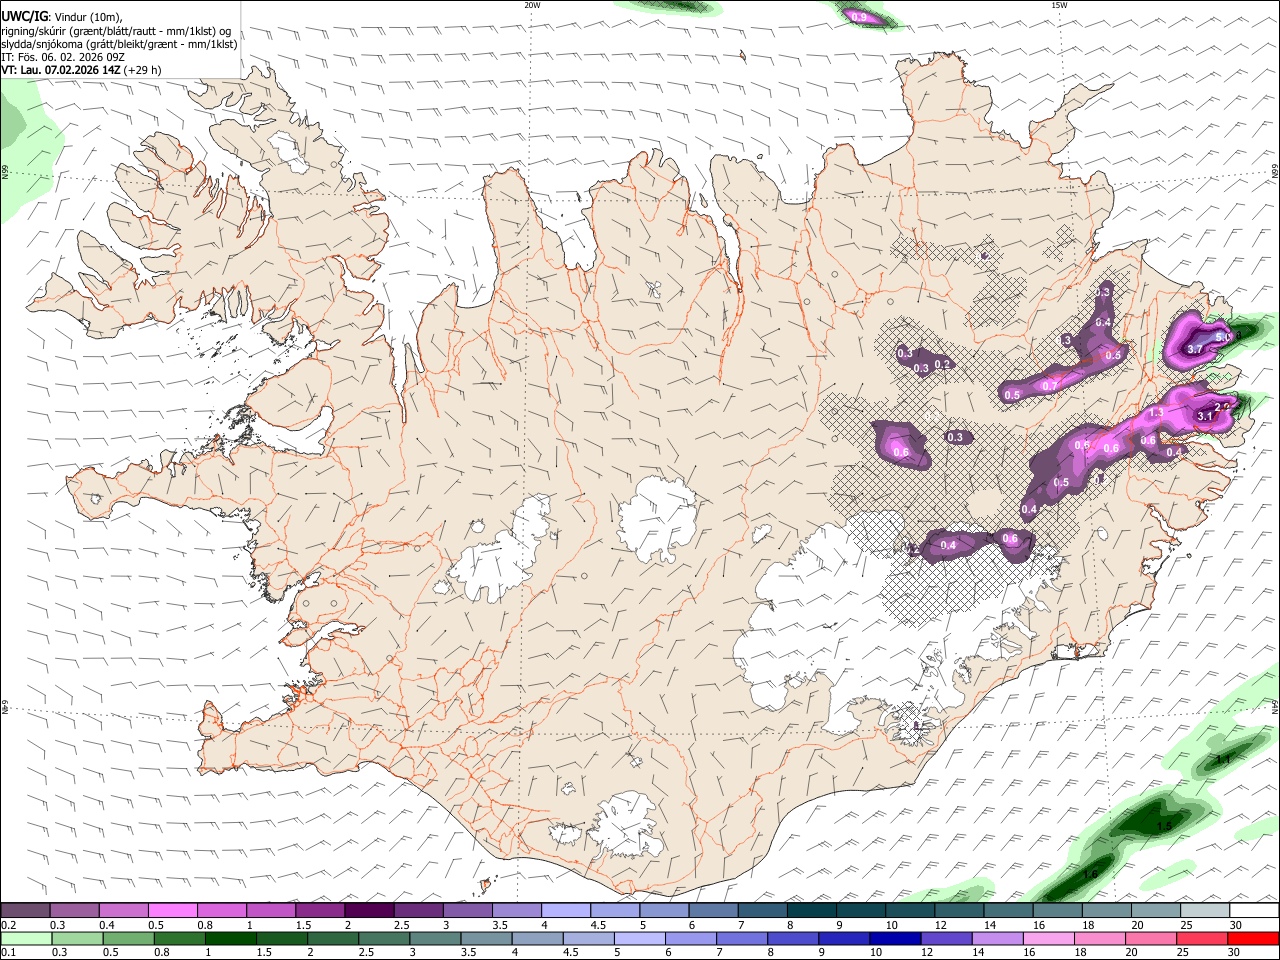
Task: Click the '20W' longitude label at the top edge
Action: point(532,5)
